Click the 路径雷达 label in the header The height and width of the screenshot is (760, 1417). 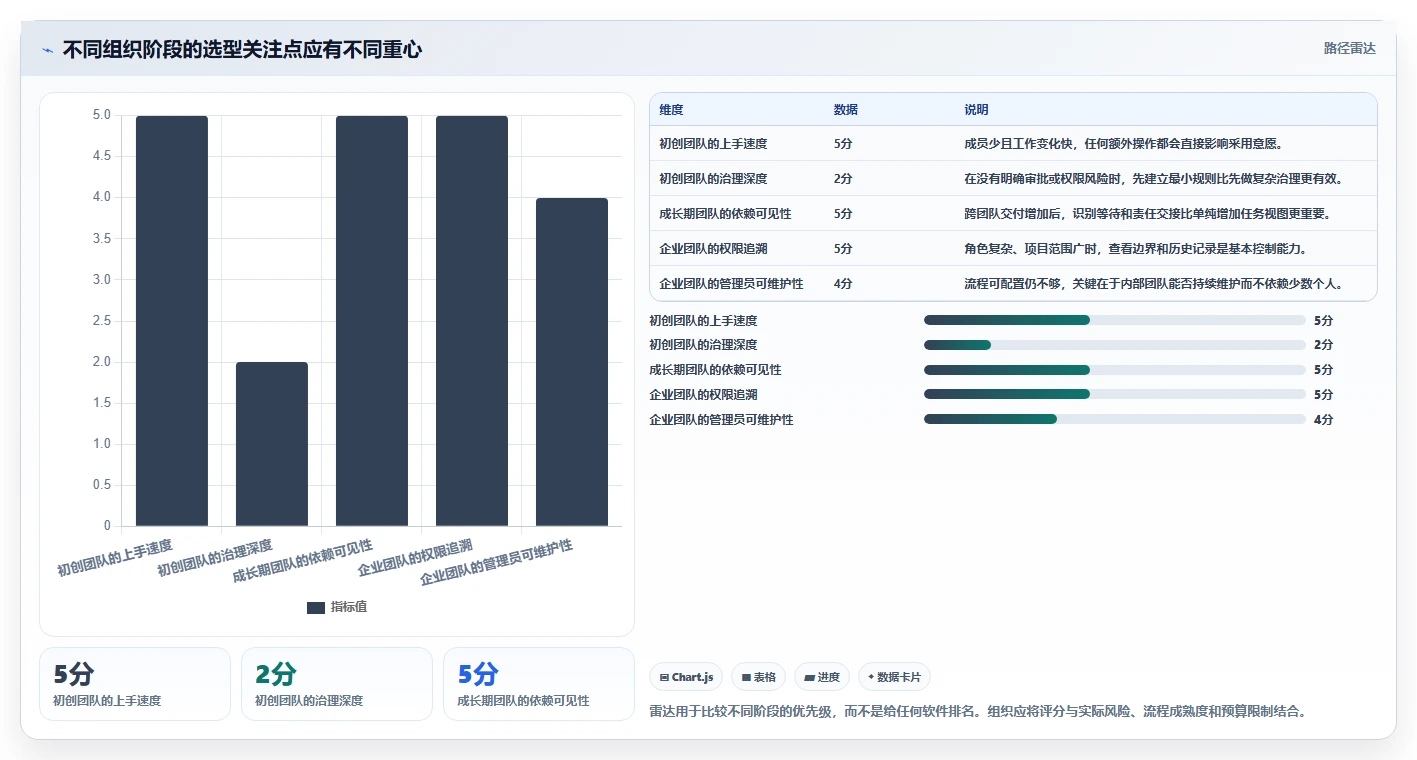click(1349, 48)
